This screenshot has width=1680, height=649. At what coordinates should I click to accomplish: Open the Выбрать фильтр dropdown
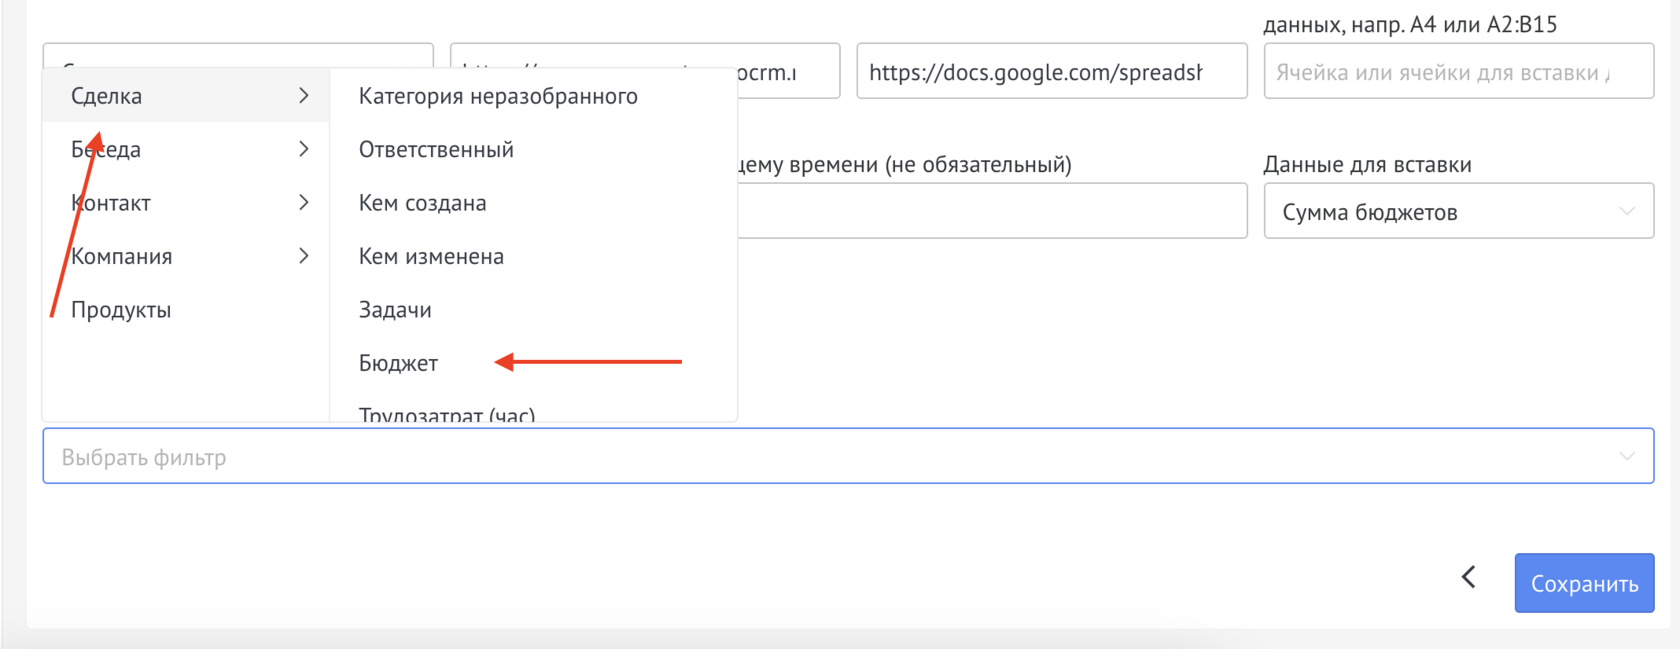[847, 457]
